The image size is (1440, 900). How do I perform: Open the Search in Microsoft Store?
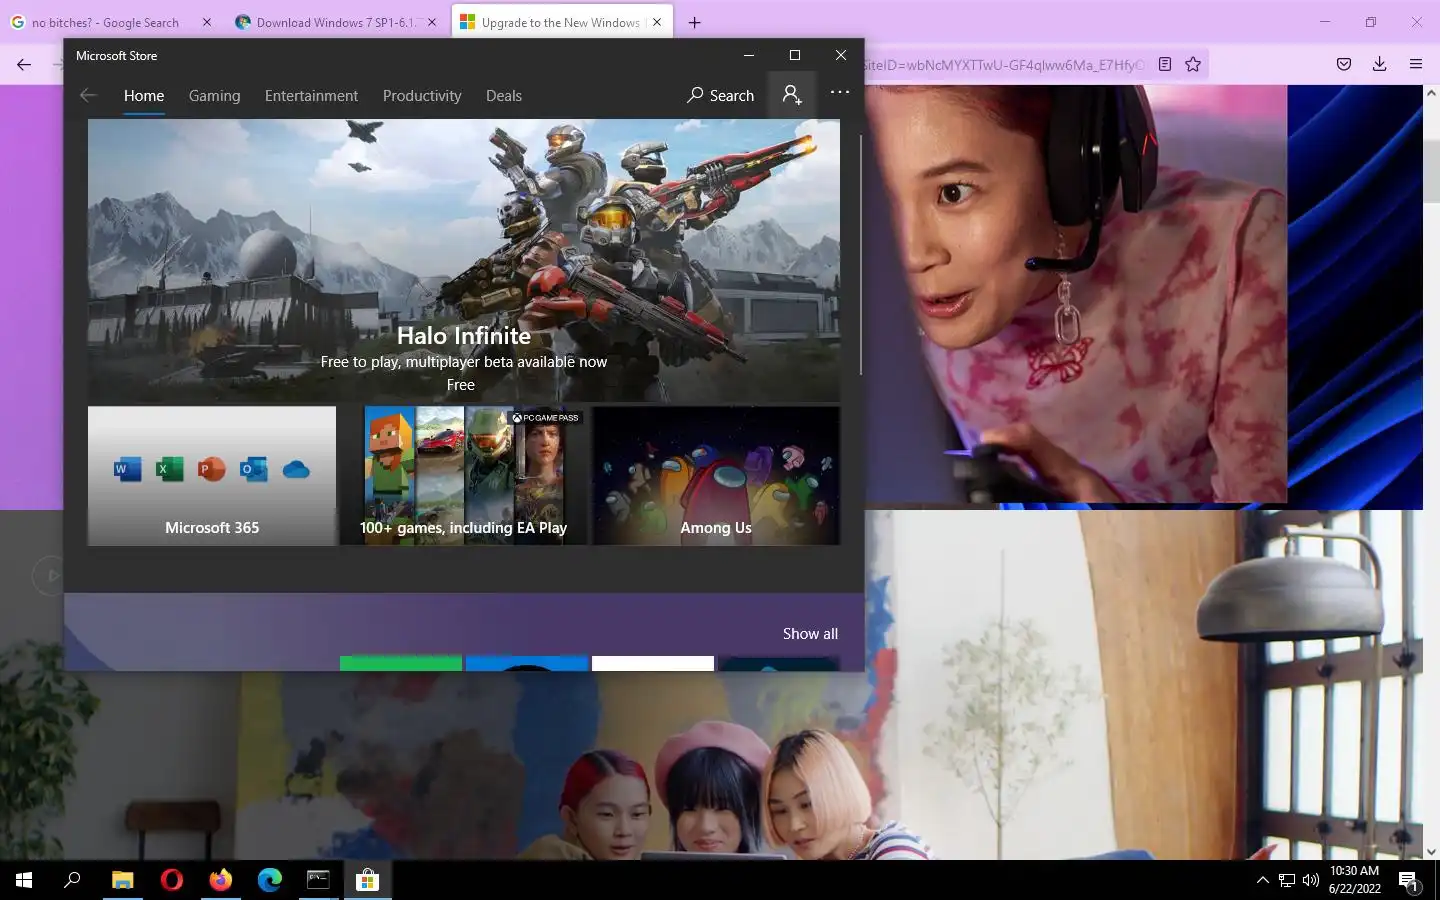(x=720, y=96)
